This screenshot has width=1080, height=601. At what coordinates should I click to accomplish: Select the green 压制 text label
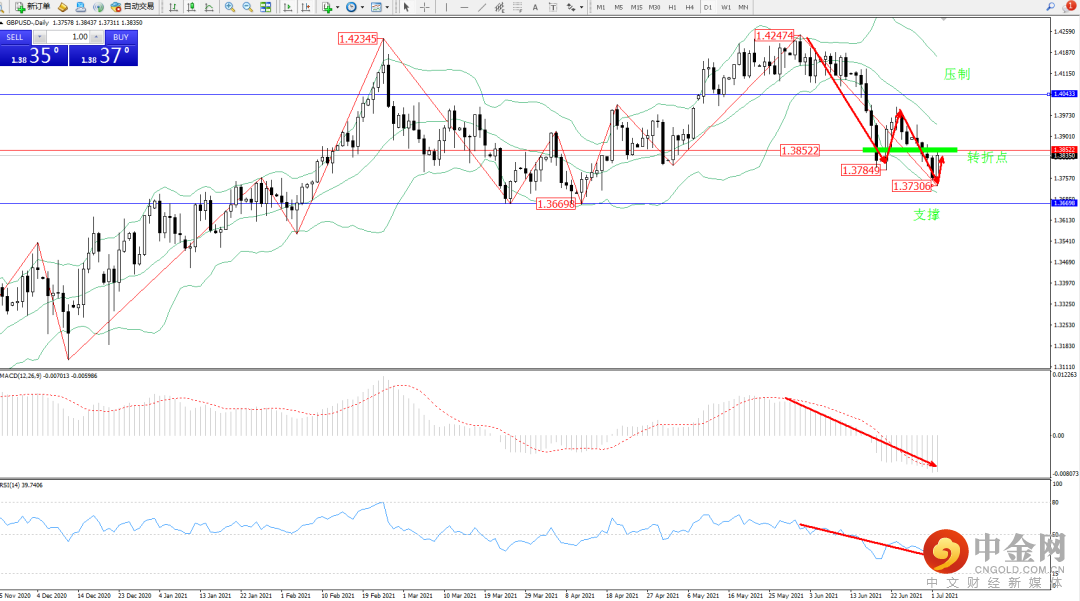click(x=957, y=74)
